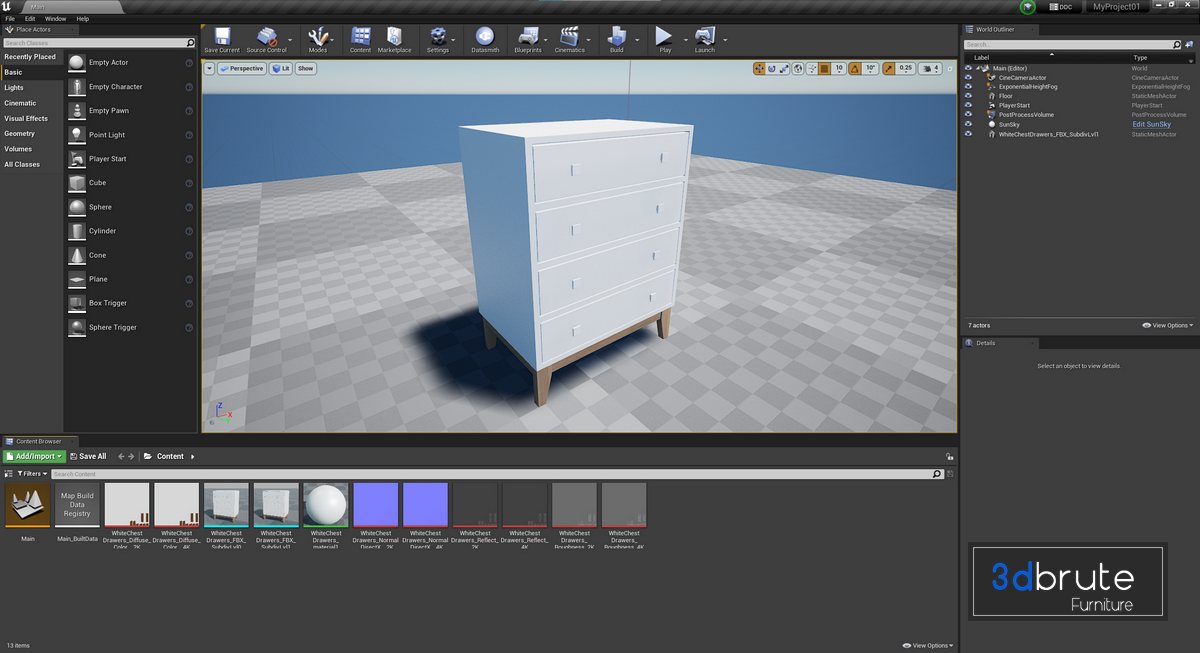Toggle visibility of CineCameraActor
This screenshot has height=653, width=1200.
(968, 77)
